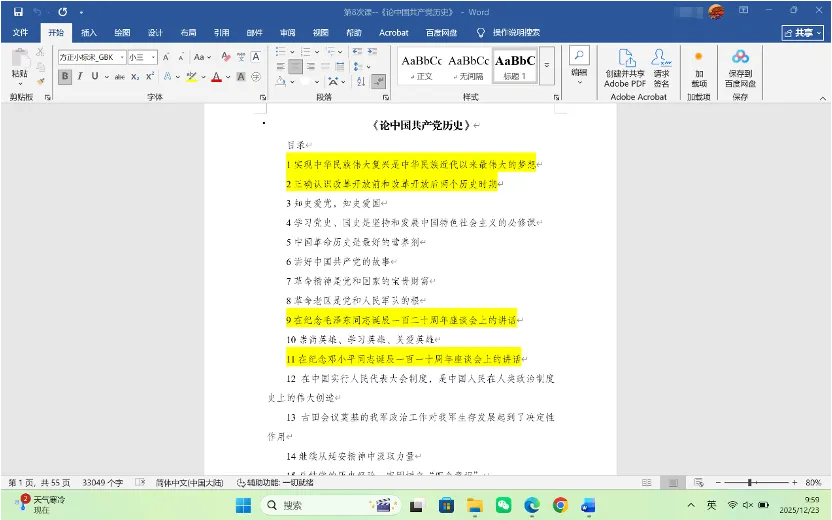Viewport: 832px width, 520px height.
Task: Click the Request Signatures (请求签名) icon
Action: coord(661,68)
